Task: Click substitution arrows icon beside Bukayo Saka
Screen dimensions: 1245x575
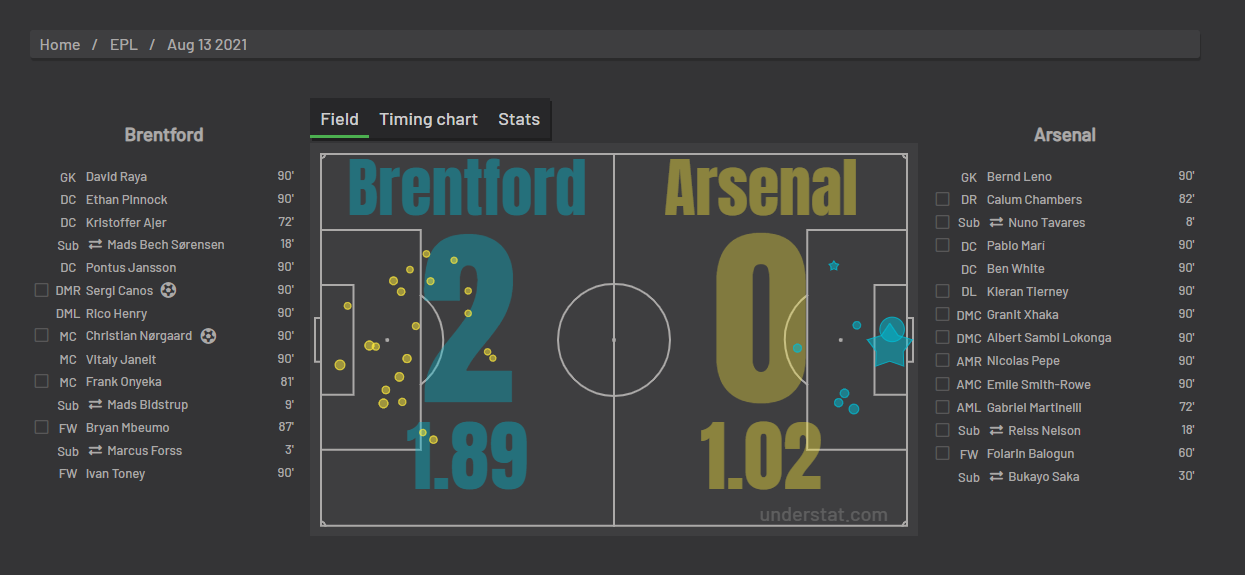Action: (x=997, y=477)
